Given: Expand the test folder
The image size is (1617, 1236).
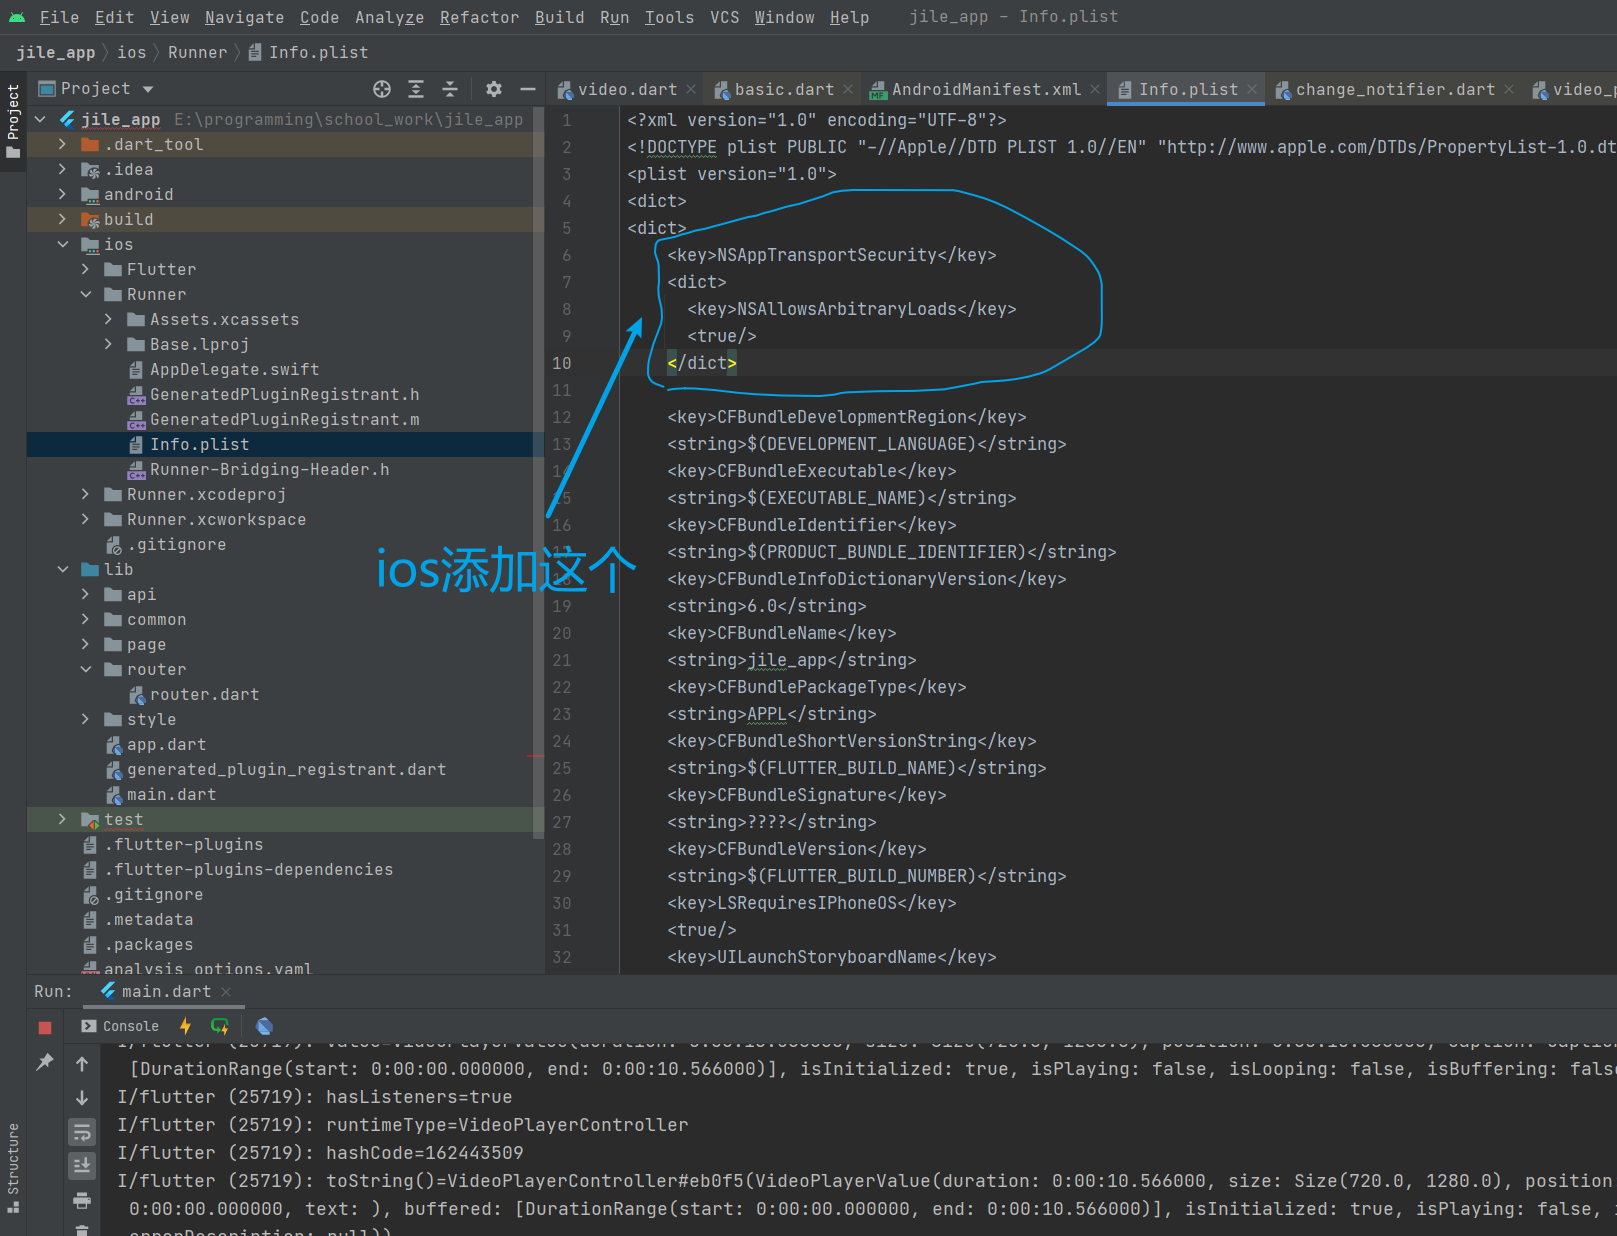Looking at the screenshot, I should [x=63, y=819].
